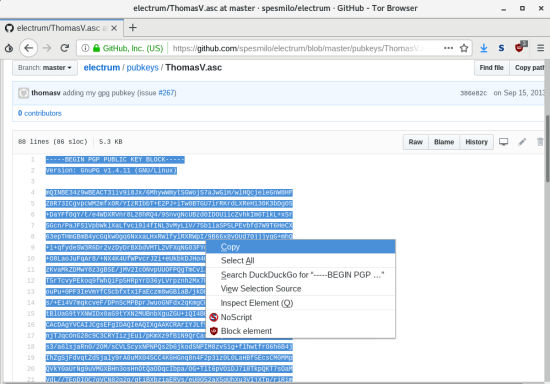This screenshot has width=550, height=384.
Task: Reload the page with the refresh icon
Action: click(x=65, y=48)
